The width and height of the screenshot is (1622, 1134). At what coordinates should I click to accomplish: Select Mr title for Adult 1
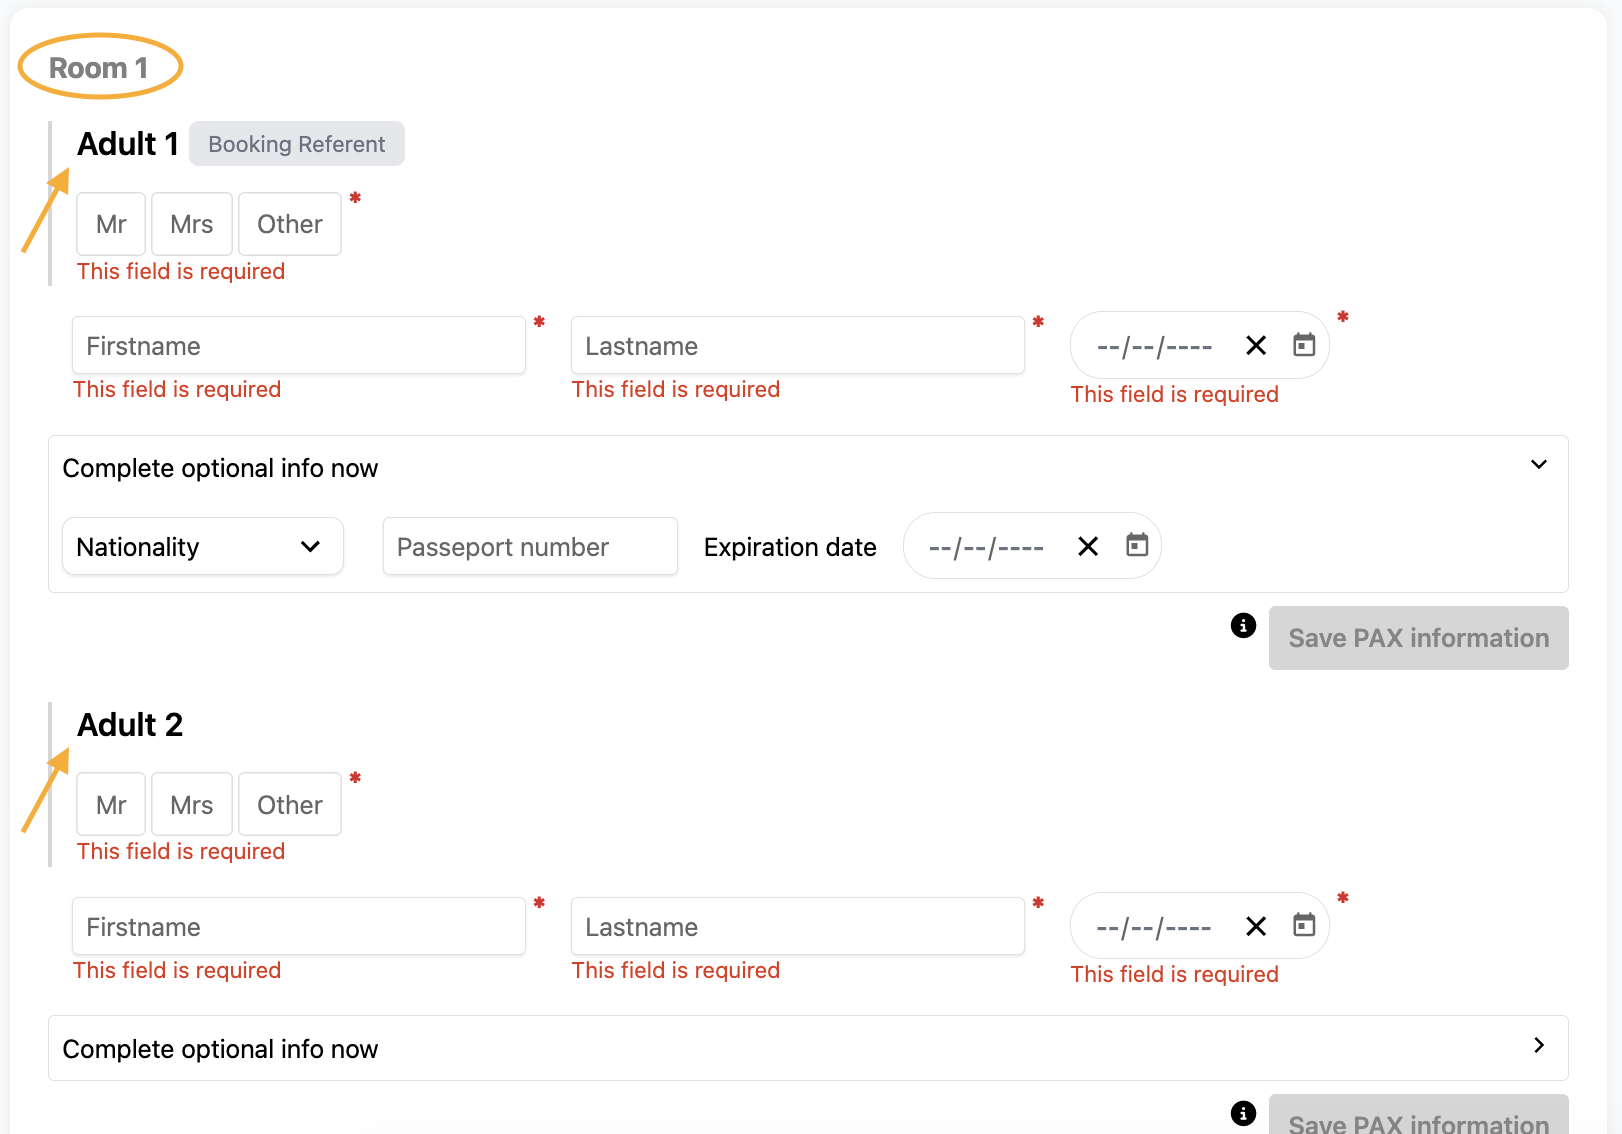click(111, 224)
